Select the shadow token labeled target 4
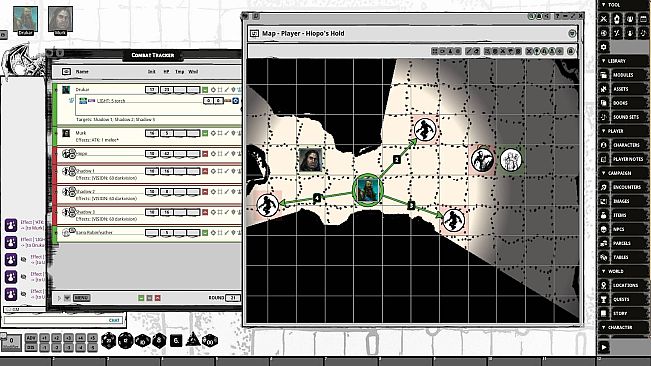The image size is (651, 366). [268, 205]
